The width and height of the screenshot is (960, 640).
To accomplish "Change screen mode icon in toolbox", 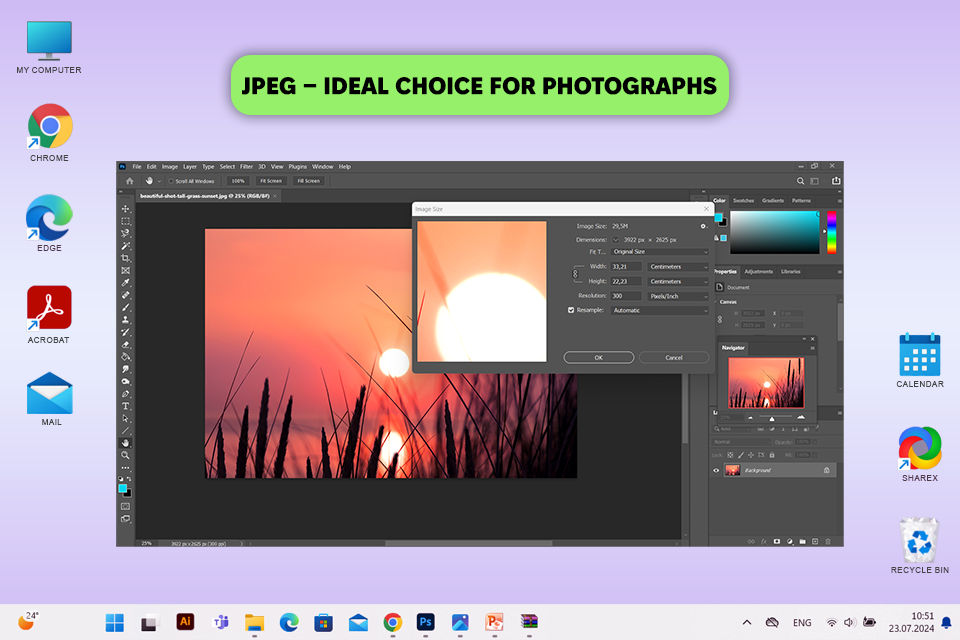I will point(126,519).
